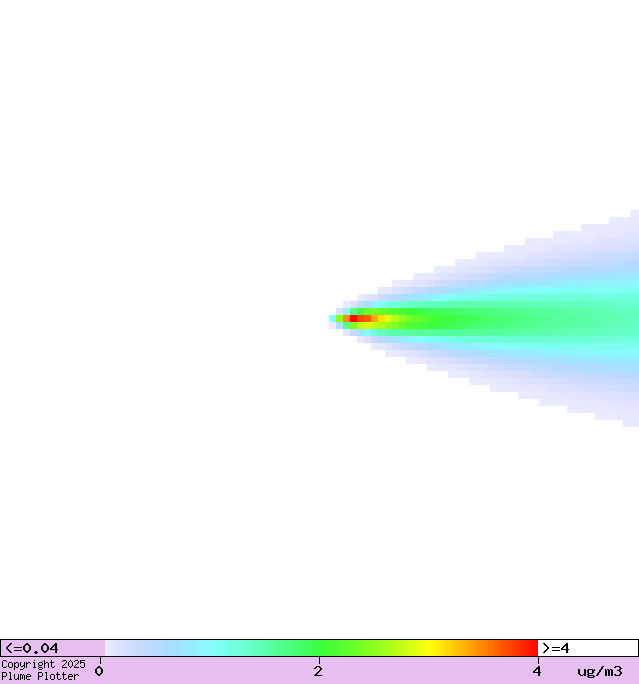Click the "Copyright 2025" text
Viewport: 639px width, 684px height.
click(x=43, y=664)
